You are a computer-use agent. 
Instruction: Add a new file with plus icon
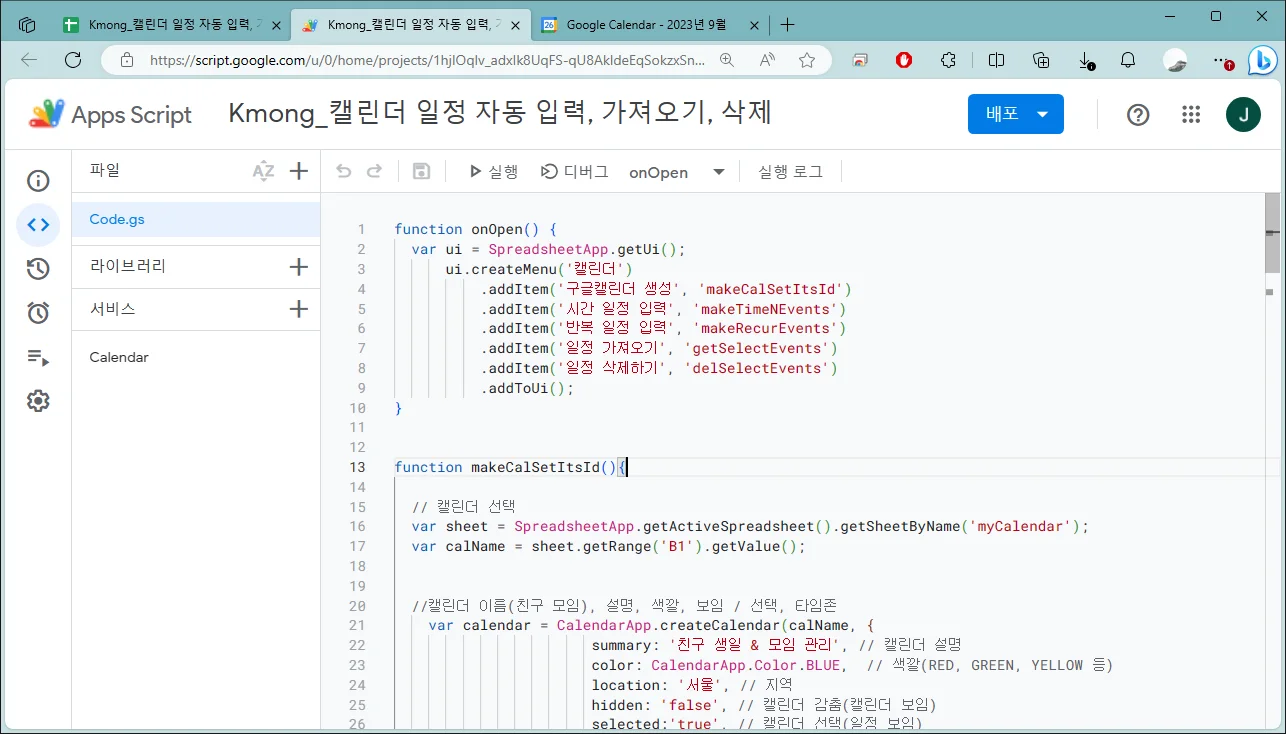tap(298, 171)
